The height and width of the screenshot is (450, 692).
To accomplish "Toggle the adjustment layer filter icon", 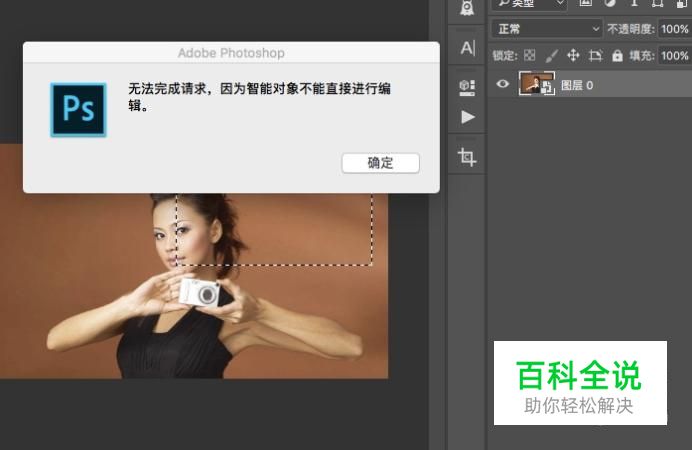I will (x=609, y=4).
